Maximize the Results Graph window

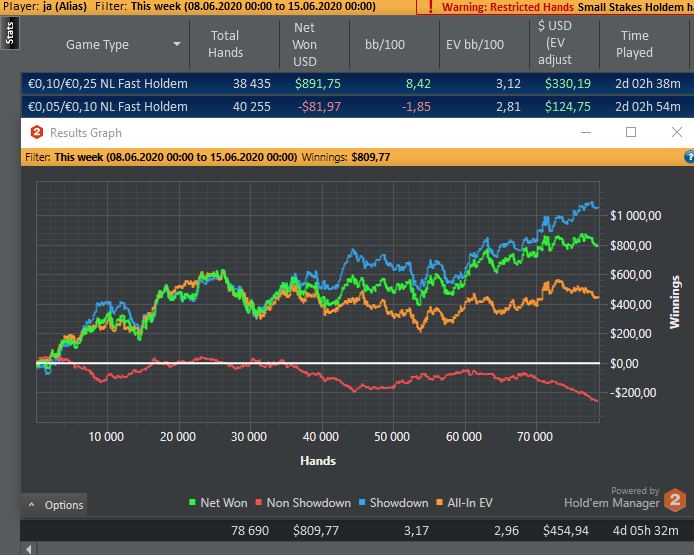[x=631, y=132]
